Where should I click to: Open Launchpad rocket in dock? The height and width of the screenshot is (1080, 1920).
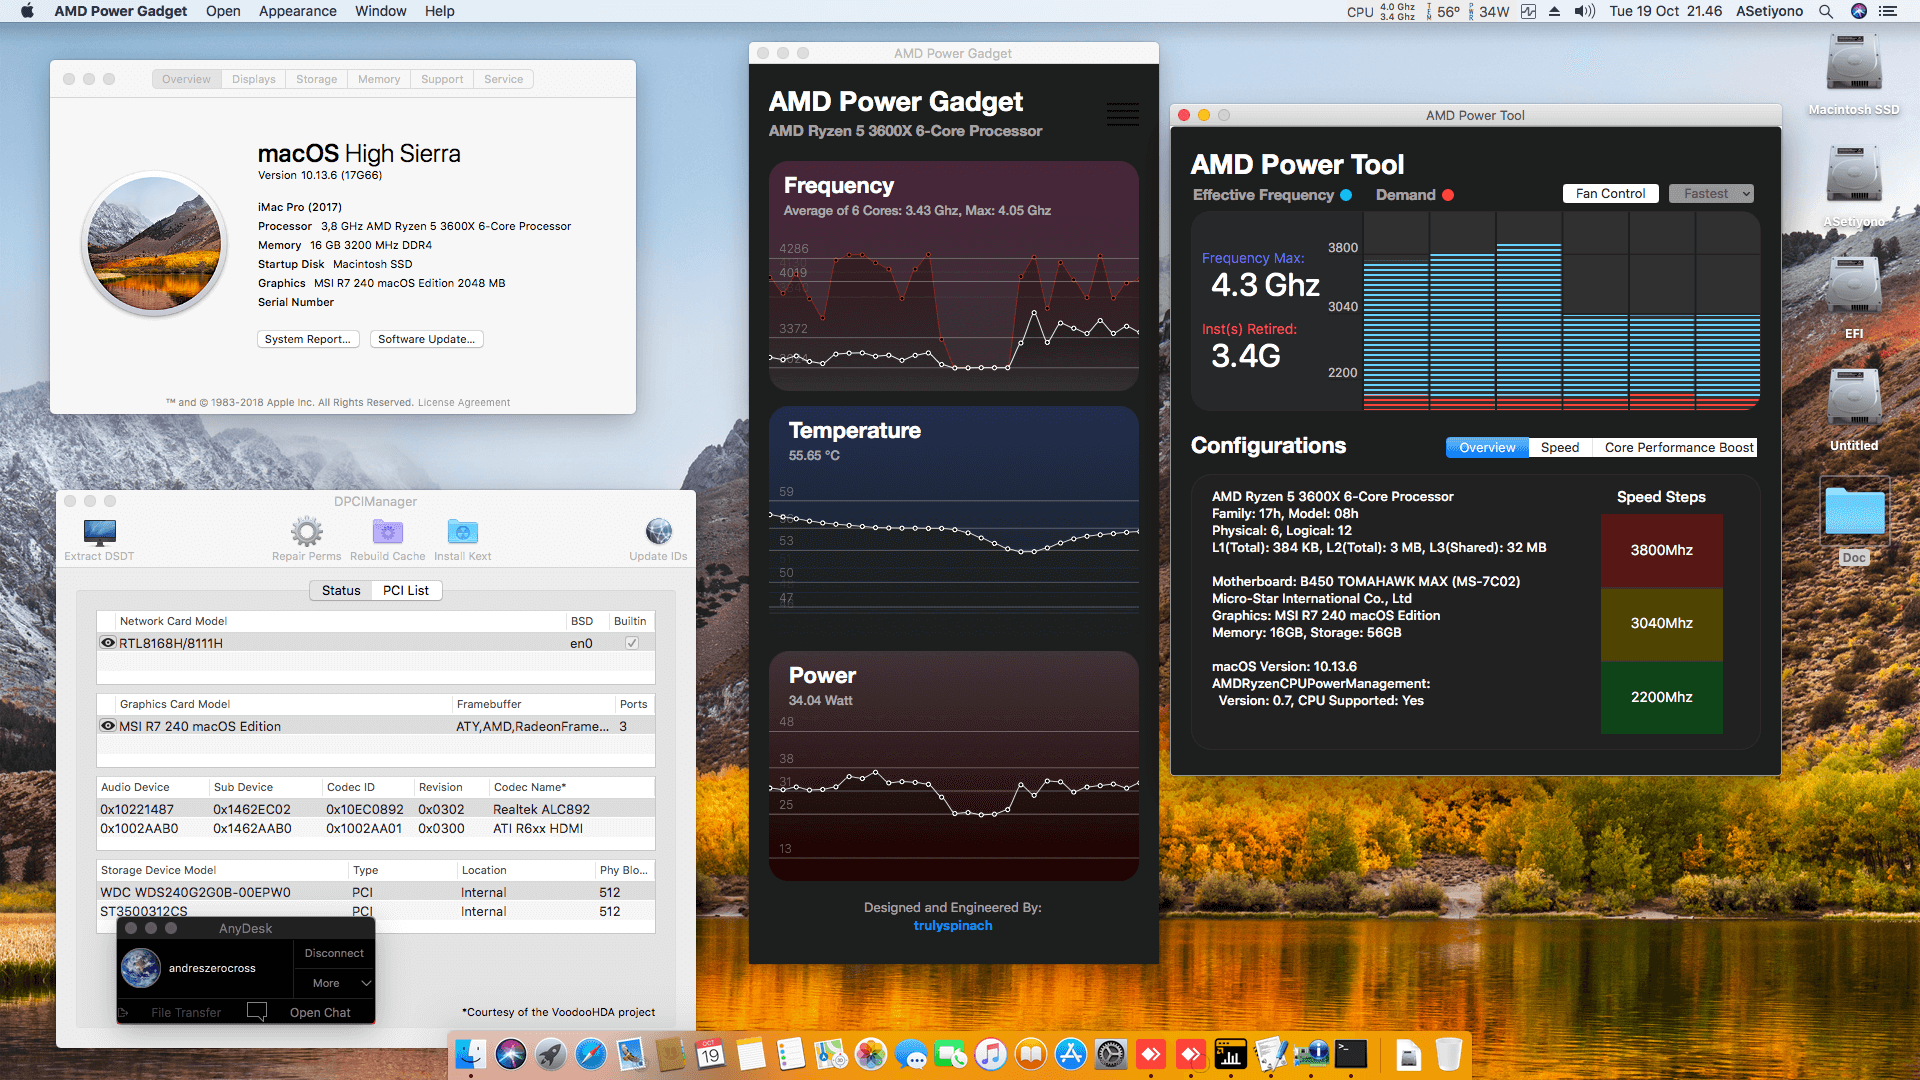(551, 1054)
